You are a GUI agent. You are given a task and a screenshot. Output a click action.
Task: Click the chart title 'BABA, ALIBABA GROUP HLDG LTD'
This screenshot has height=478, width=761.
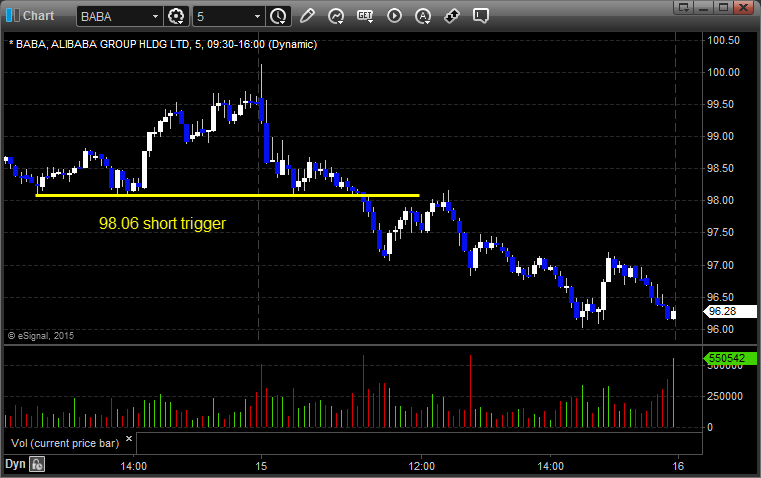103,44
